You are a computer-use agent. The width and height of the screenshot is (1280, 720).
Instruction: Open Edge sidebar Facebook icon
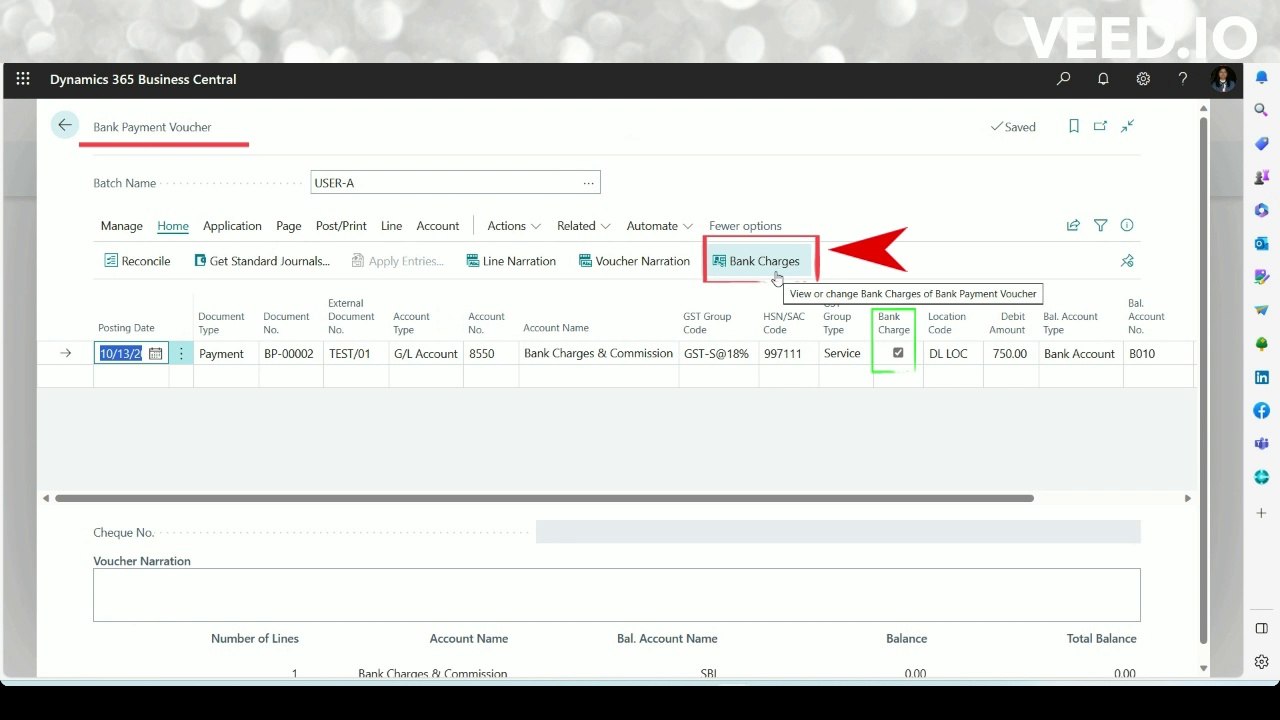point(1262,410)
